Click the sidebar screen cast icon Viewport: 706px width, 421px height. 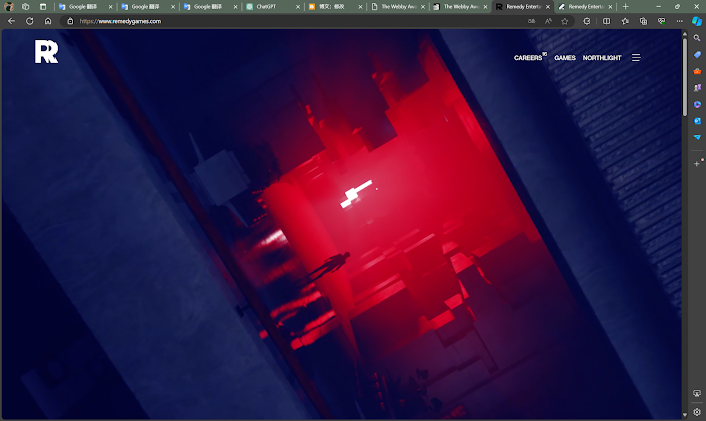pyautogui.click(x=697, y=394)
